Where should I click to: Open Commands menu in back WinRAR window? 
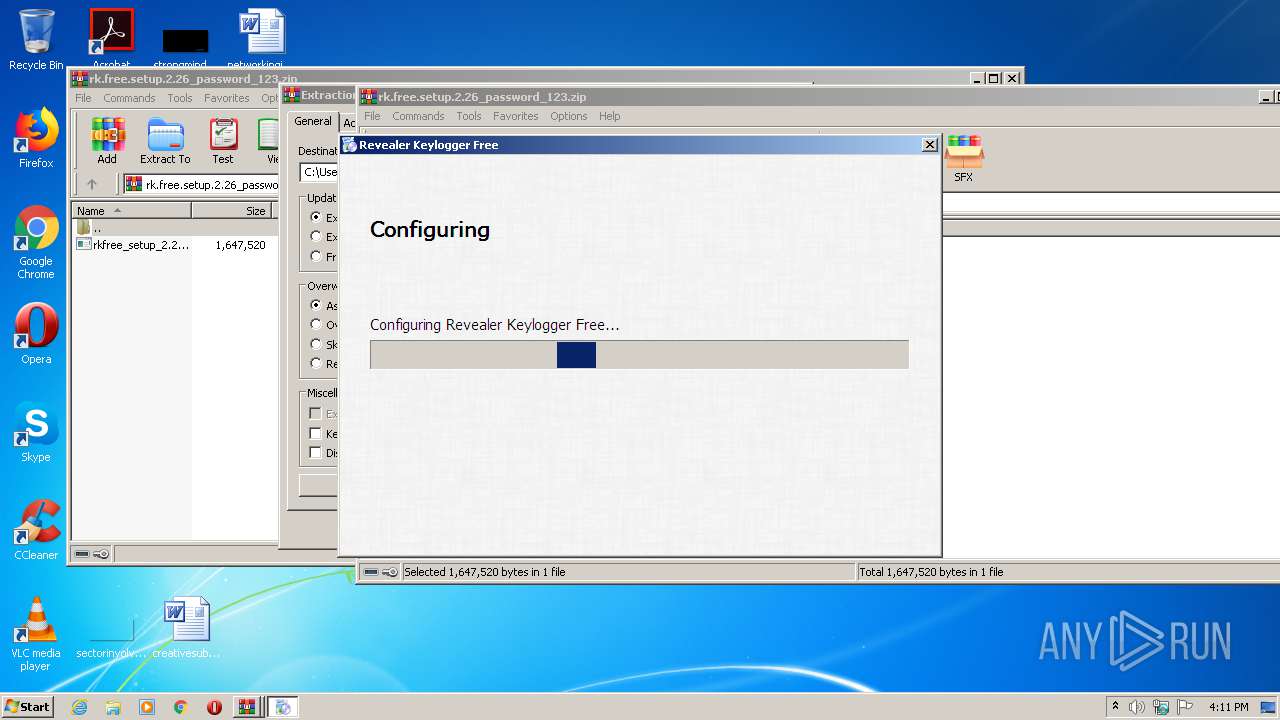(129, 98)
